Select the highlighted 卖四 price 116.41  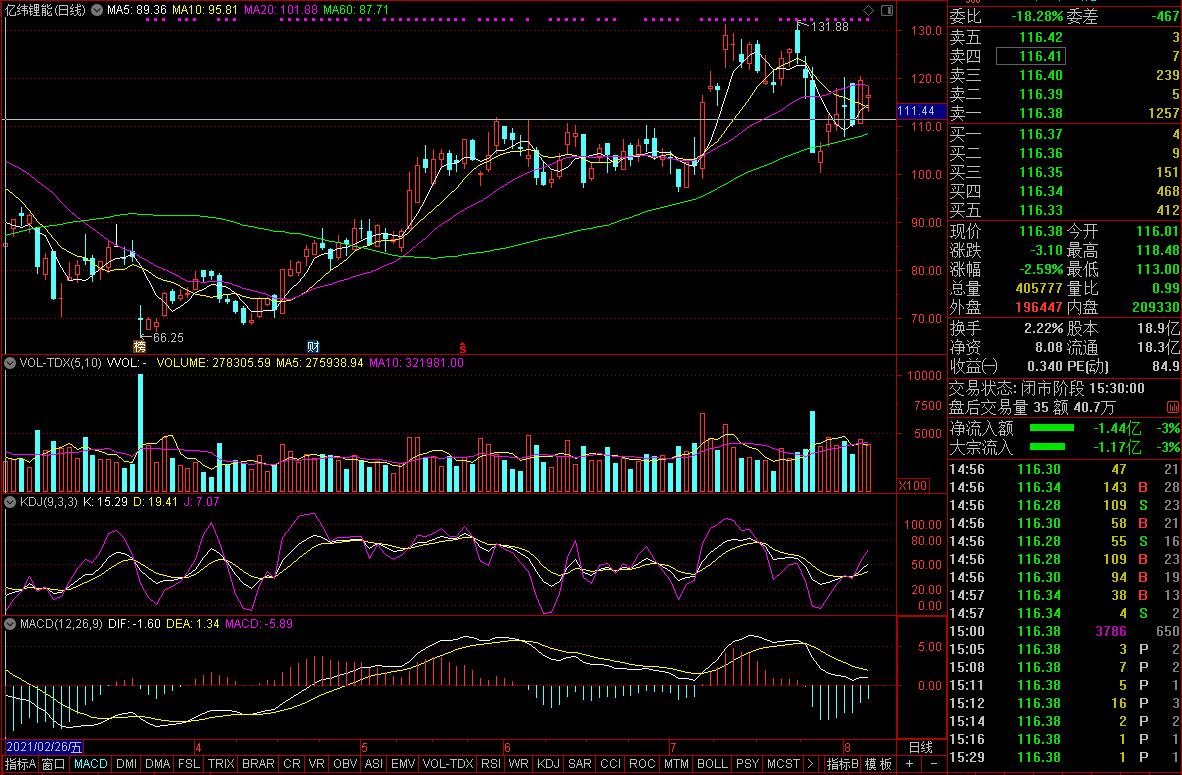pyautogui.click(x=1040, y=56)
